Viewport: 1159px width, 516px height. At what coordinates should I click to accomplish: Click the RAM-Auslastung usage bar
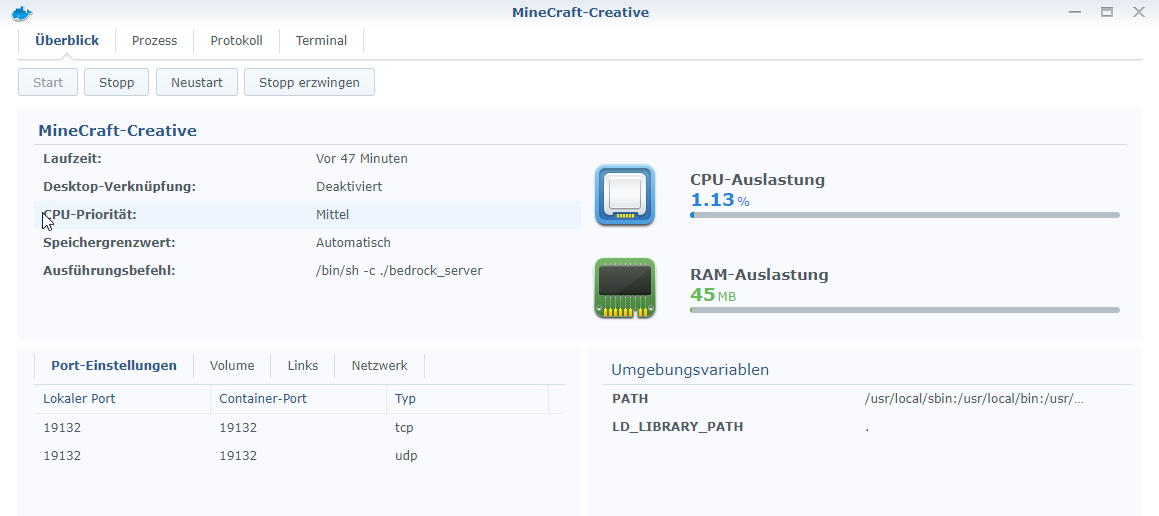(904, 310)
